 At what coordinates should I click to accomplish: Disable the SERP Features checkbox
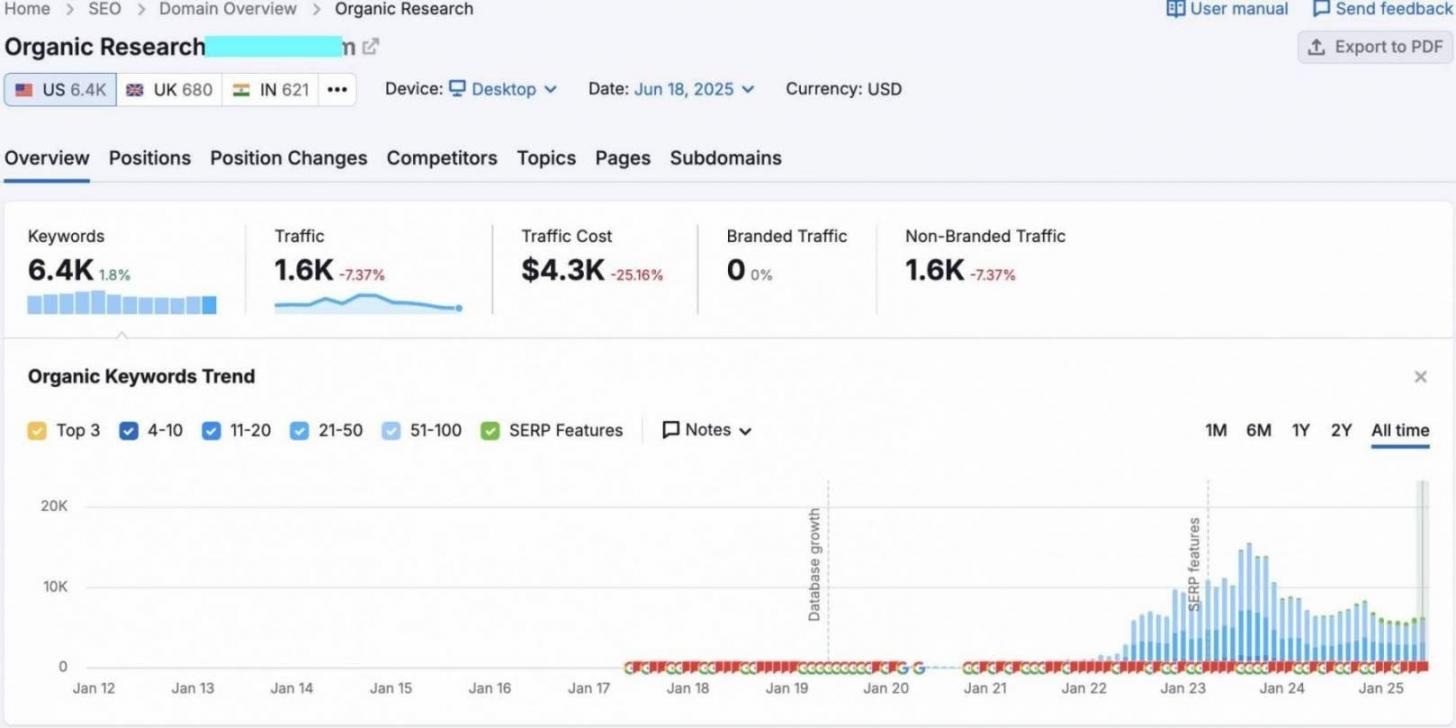tap(490, 431)
